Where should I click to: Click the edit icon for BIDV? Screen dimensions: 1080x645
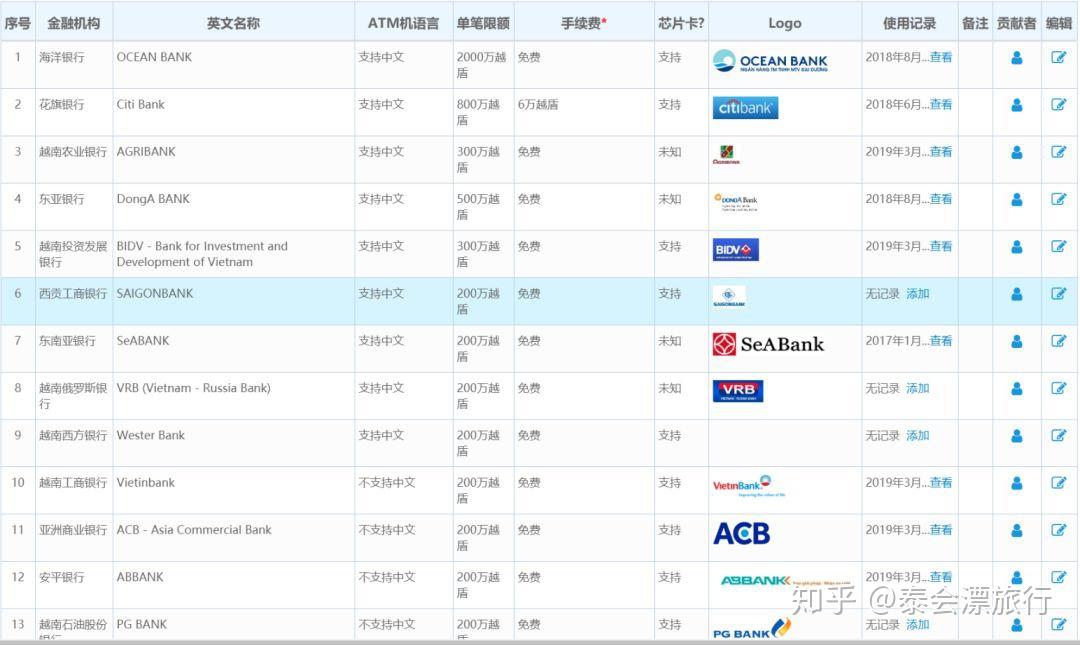[1059, 246]
